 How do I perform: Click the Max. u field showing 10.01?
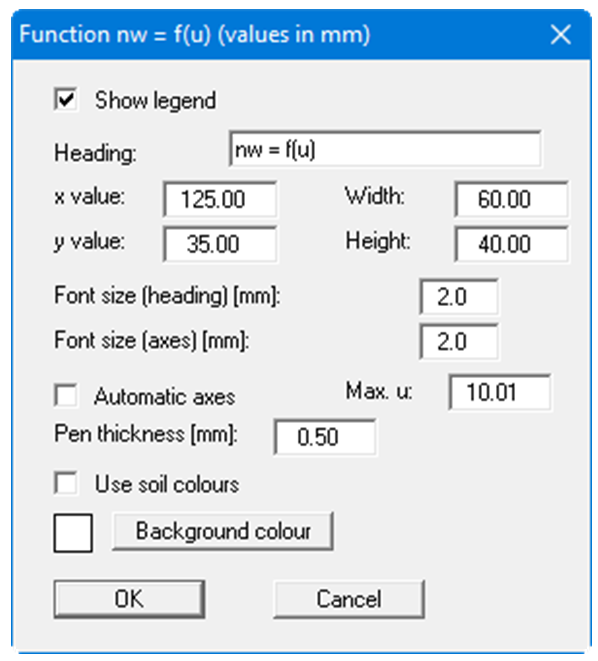coord(500,392)
